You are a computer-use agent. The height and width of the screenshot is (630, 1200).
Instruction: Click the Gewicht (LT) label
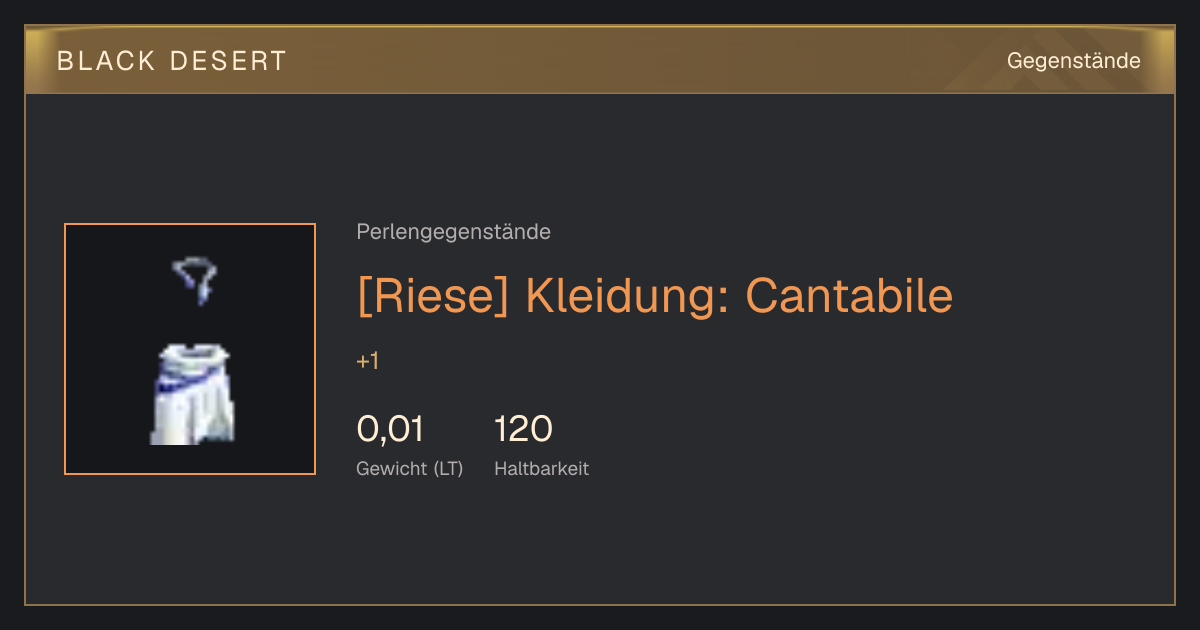pyautogui.click(x=410, y=468)
